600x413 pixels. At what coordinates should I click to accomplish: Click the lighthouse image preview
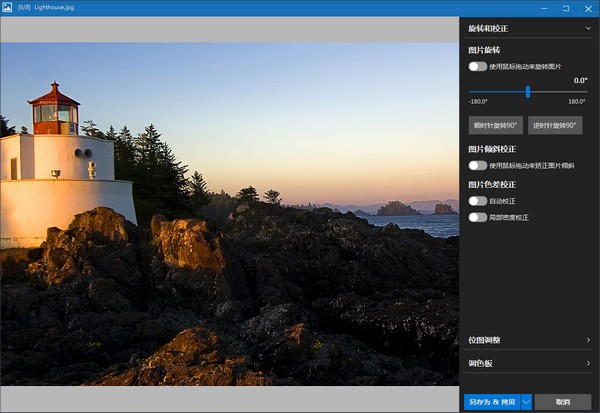point(229,213)
